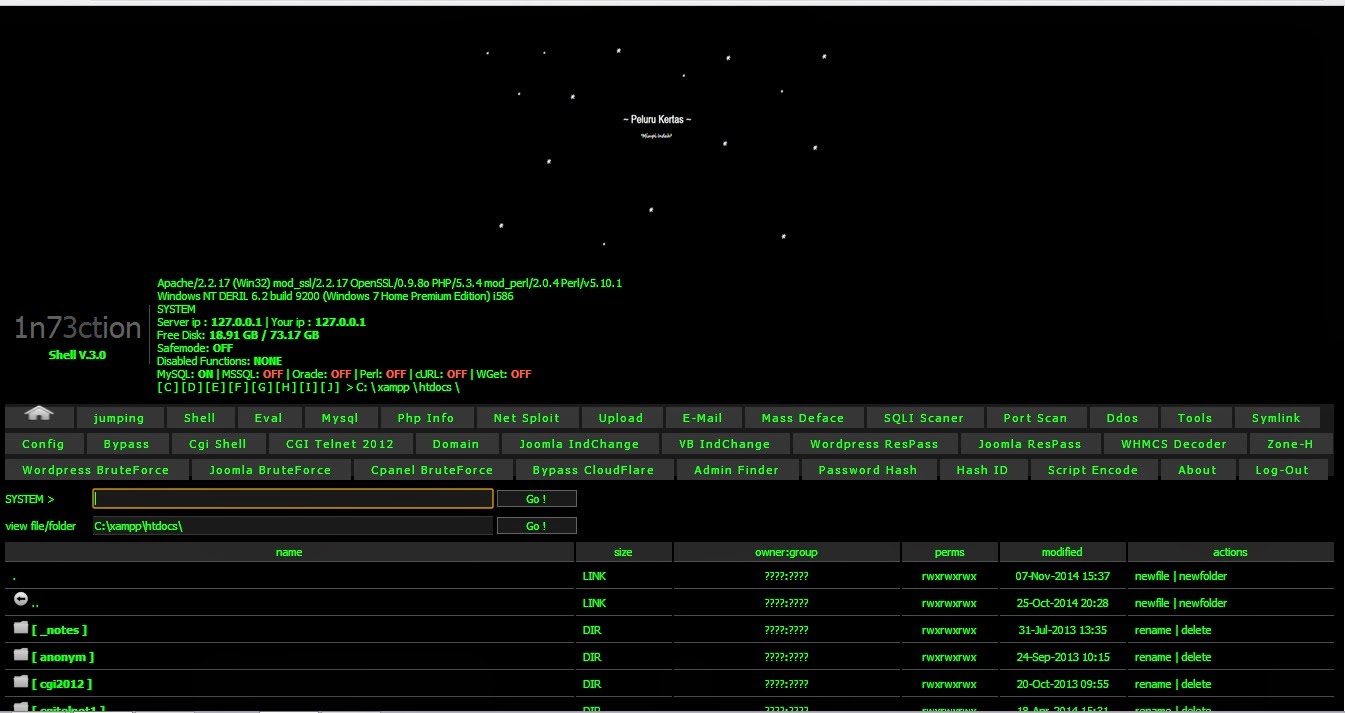The height and width of the screenshot is (713, 1345).
Task: Switch to the Mysql tab
Action: [x=339, y=417]
